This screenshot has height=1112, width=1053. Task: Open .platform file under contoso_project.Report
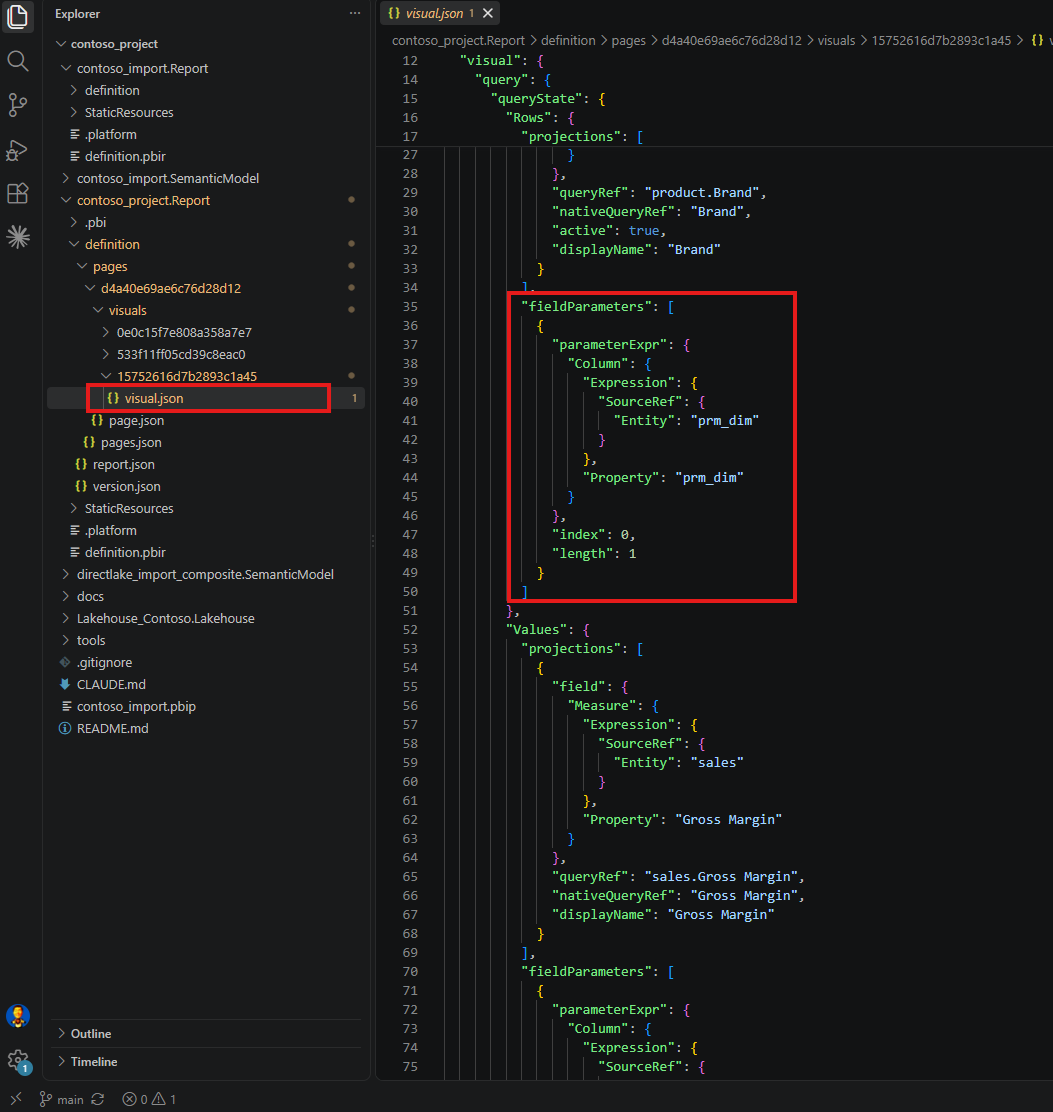(111, 530)
